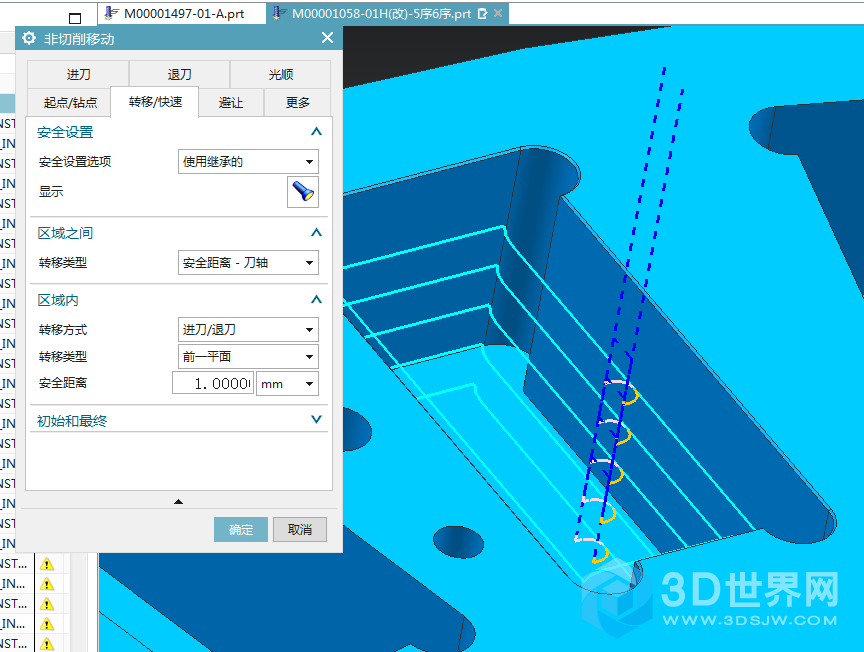Click the 确定 button
The width and height of the screenshot is (864, 652).
point(241,530)
